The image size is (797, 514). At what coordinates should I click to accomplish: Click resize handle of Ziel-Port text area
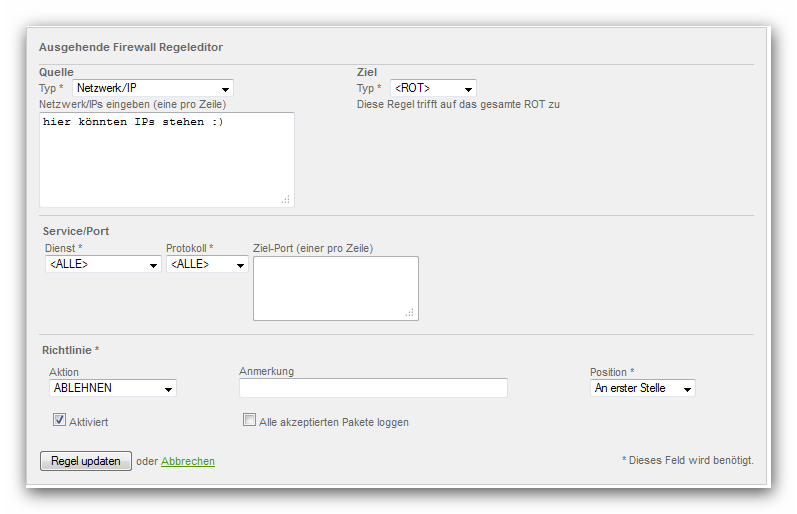coord(409,313)
